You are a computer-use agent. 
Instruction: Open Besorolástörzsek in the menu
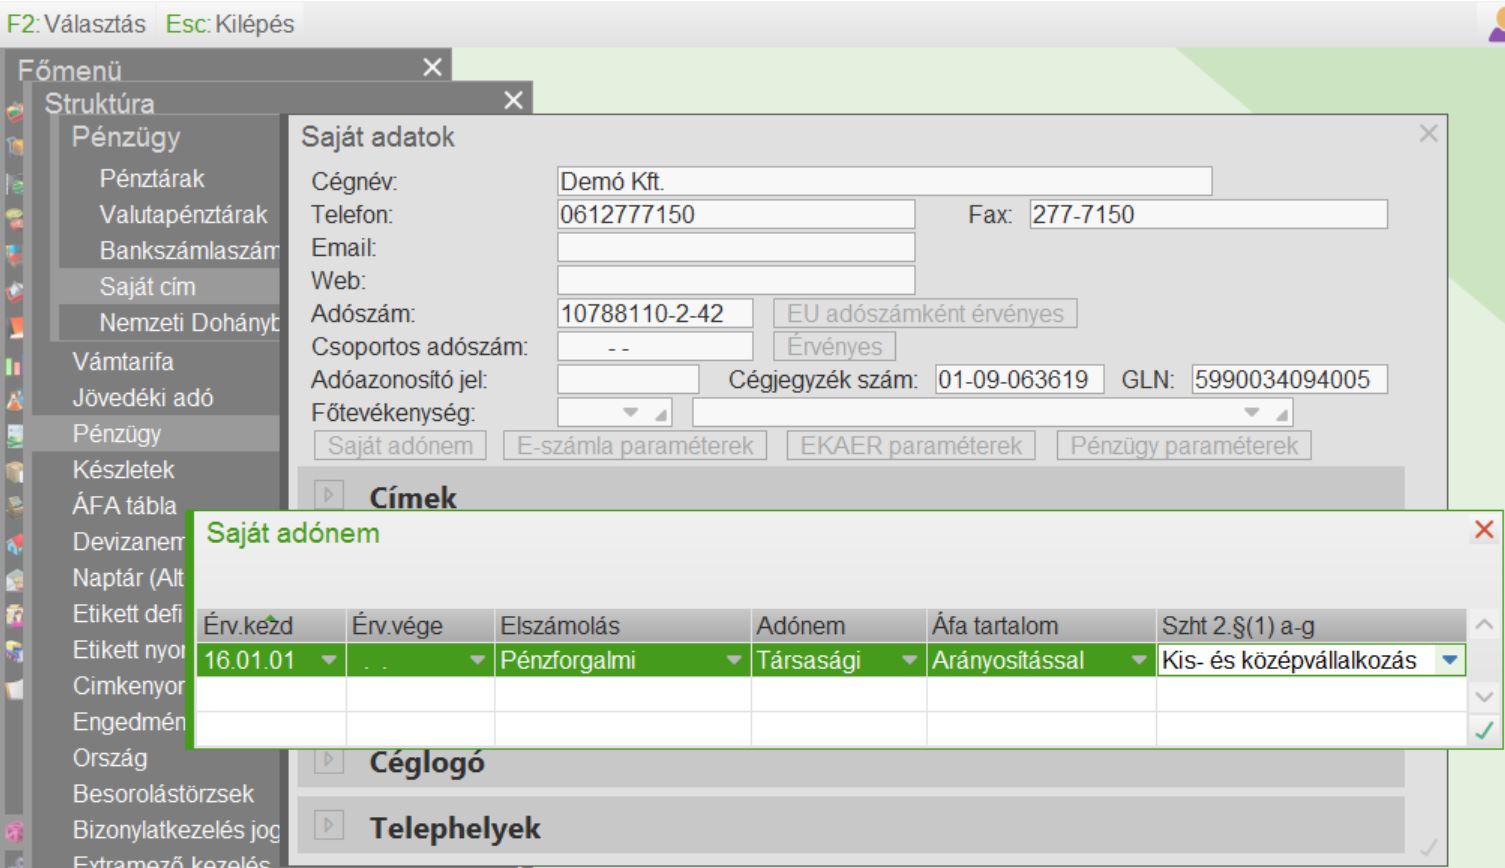(163, 794)
